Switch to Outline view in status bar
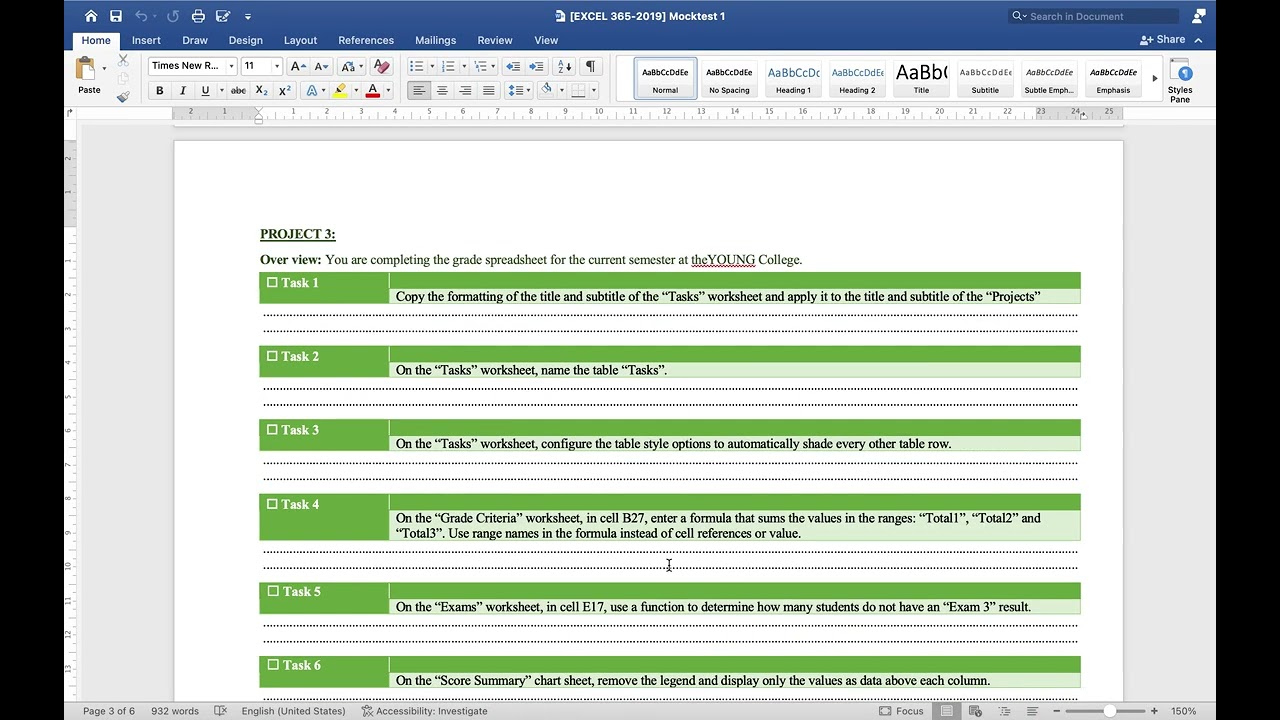This screenshot has height=720, width=1280. (x=1004, y=711)
